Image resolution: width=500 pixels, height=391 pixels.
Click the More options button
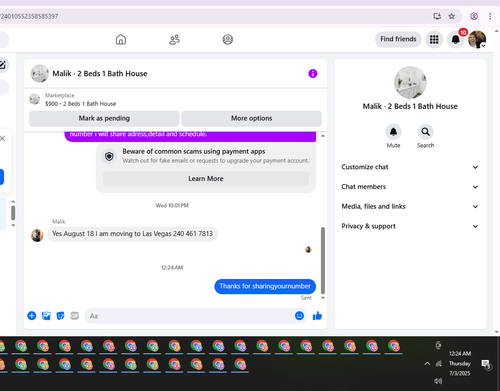[x=252, y=118]
